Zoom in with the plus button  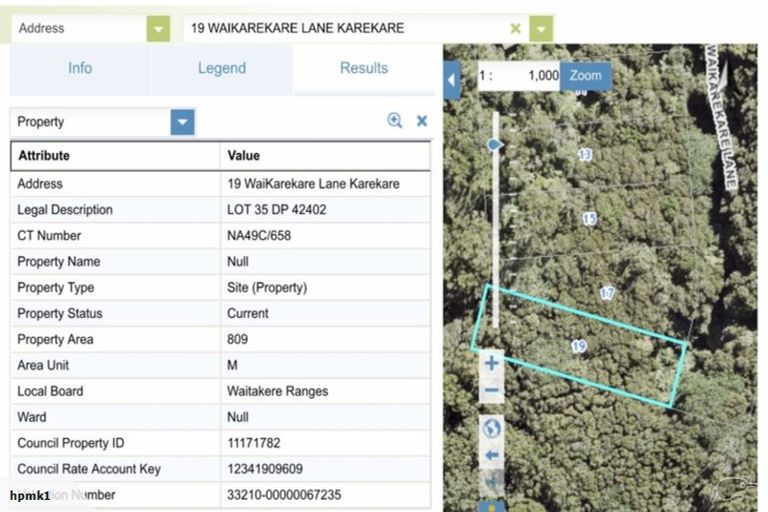tap(492, 363)
